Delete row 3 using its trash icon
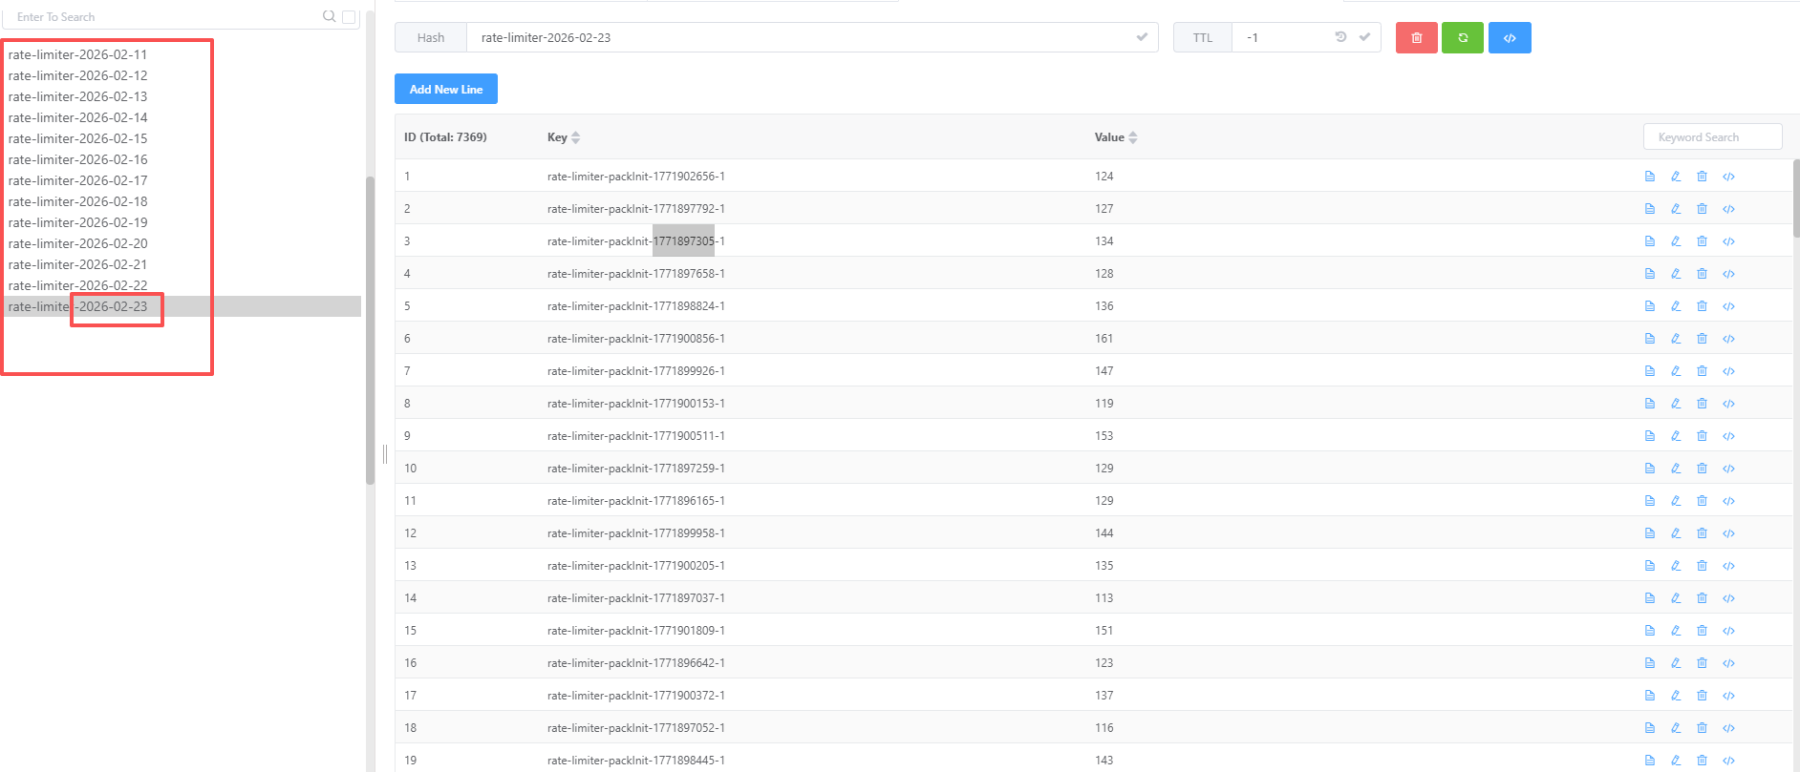 point(1702,241)
